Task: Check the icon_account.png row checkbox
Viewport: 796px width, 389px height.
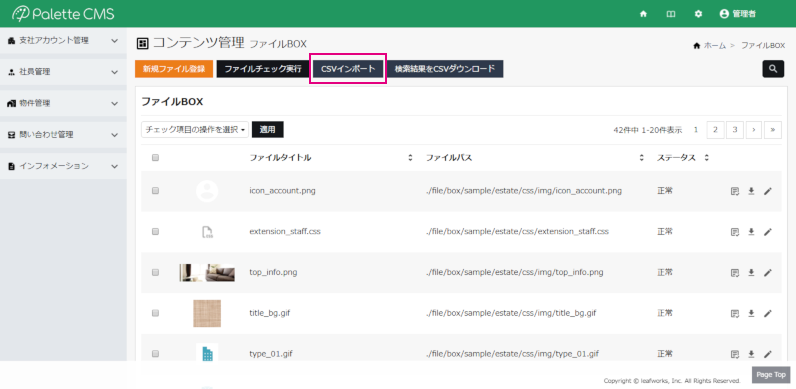Action: (155, 191)
